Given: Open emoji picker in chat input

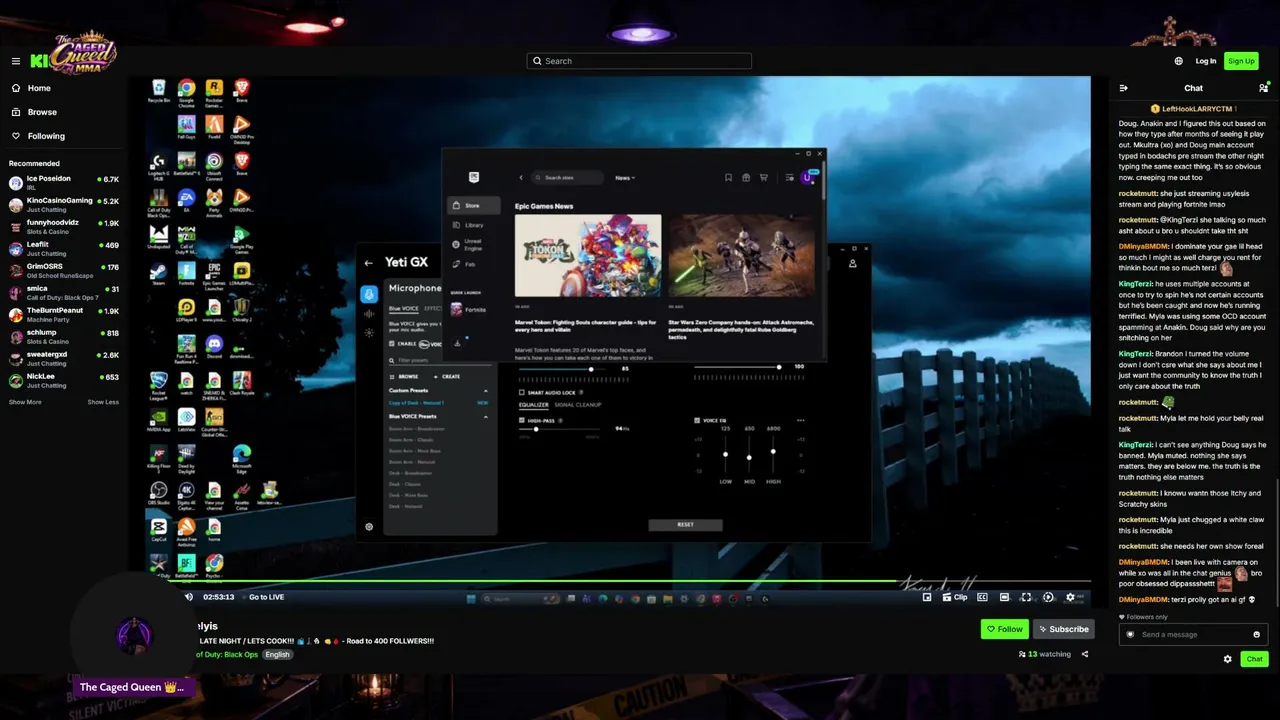Looking at the screenshot, I should tap(1257, 634).
